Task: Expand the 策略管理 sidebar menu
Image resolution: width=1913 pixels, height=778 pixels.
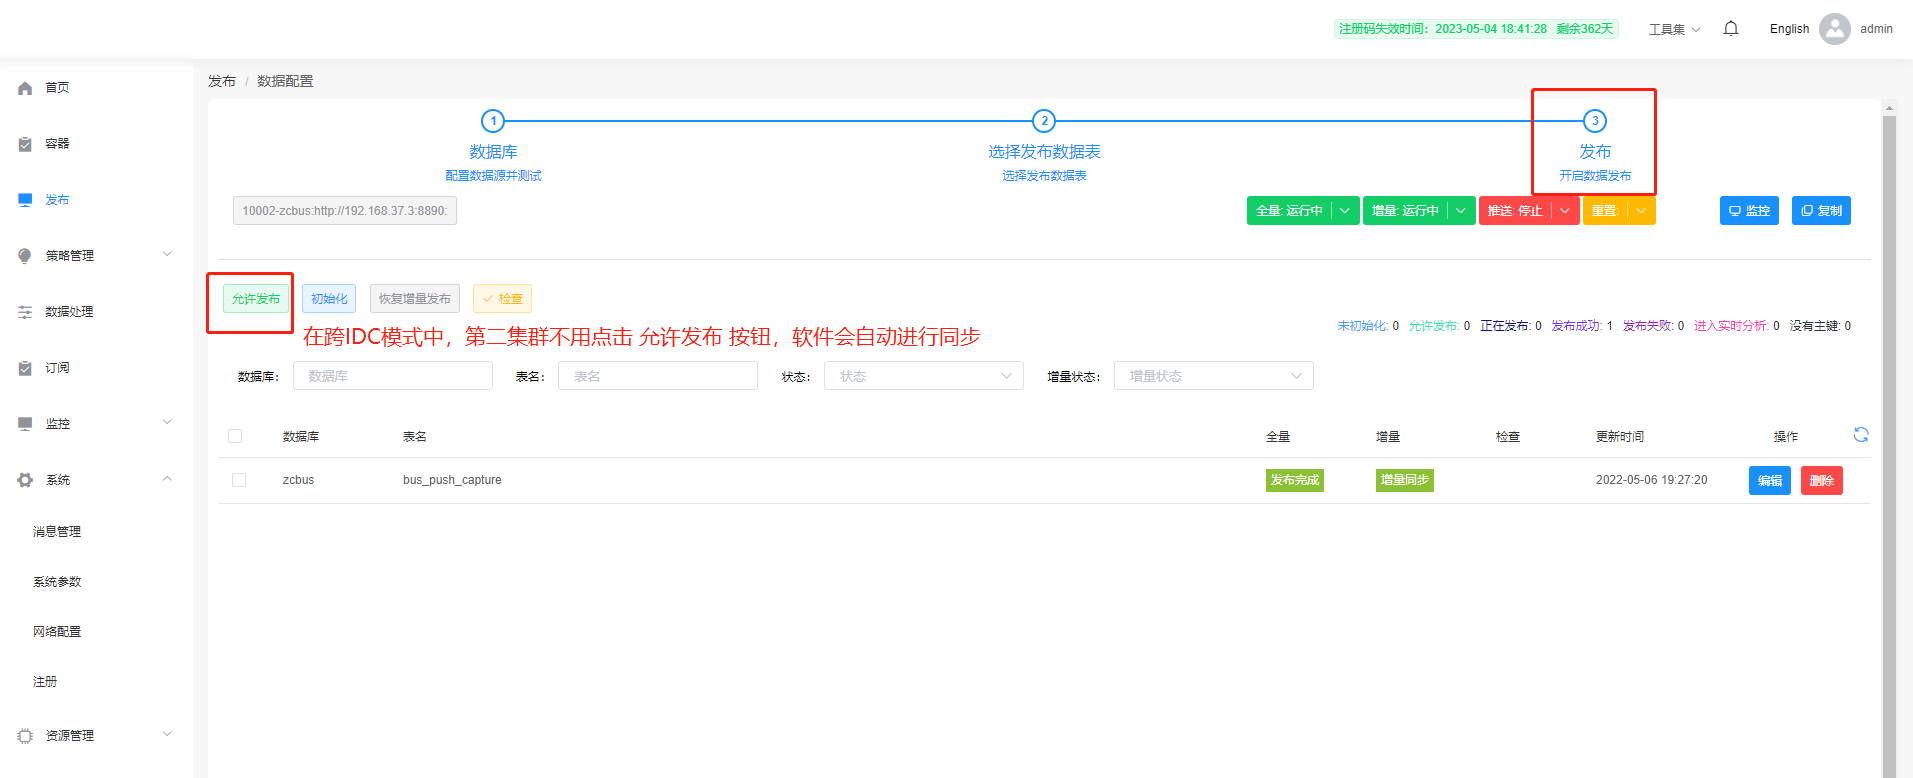Action: (95, 256)
